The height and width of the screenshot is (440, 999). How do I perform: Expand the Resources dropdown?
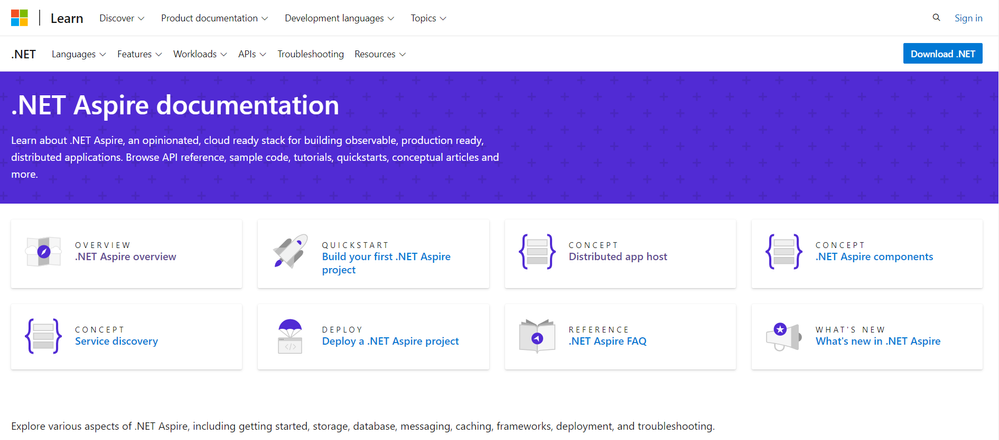tap(380, 54)
